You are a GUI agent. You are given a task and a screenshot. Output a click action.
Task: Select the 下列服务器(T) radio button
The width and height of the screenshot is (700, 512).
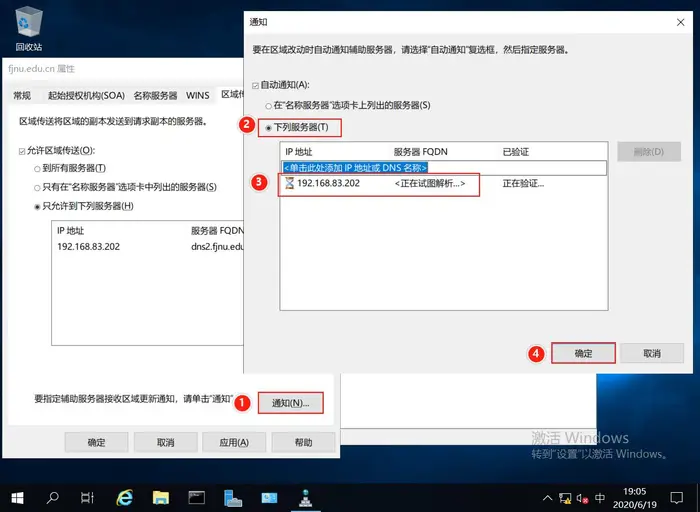[x=268, y=128]
